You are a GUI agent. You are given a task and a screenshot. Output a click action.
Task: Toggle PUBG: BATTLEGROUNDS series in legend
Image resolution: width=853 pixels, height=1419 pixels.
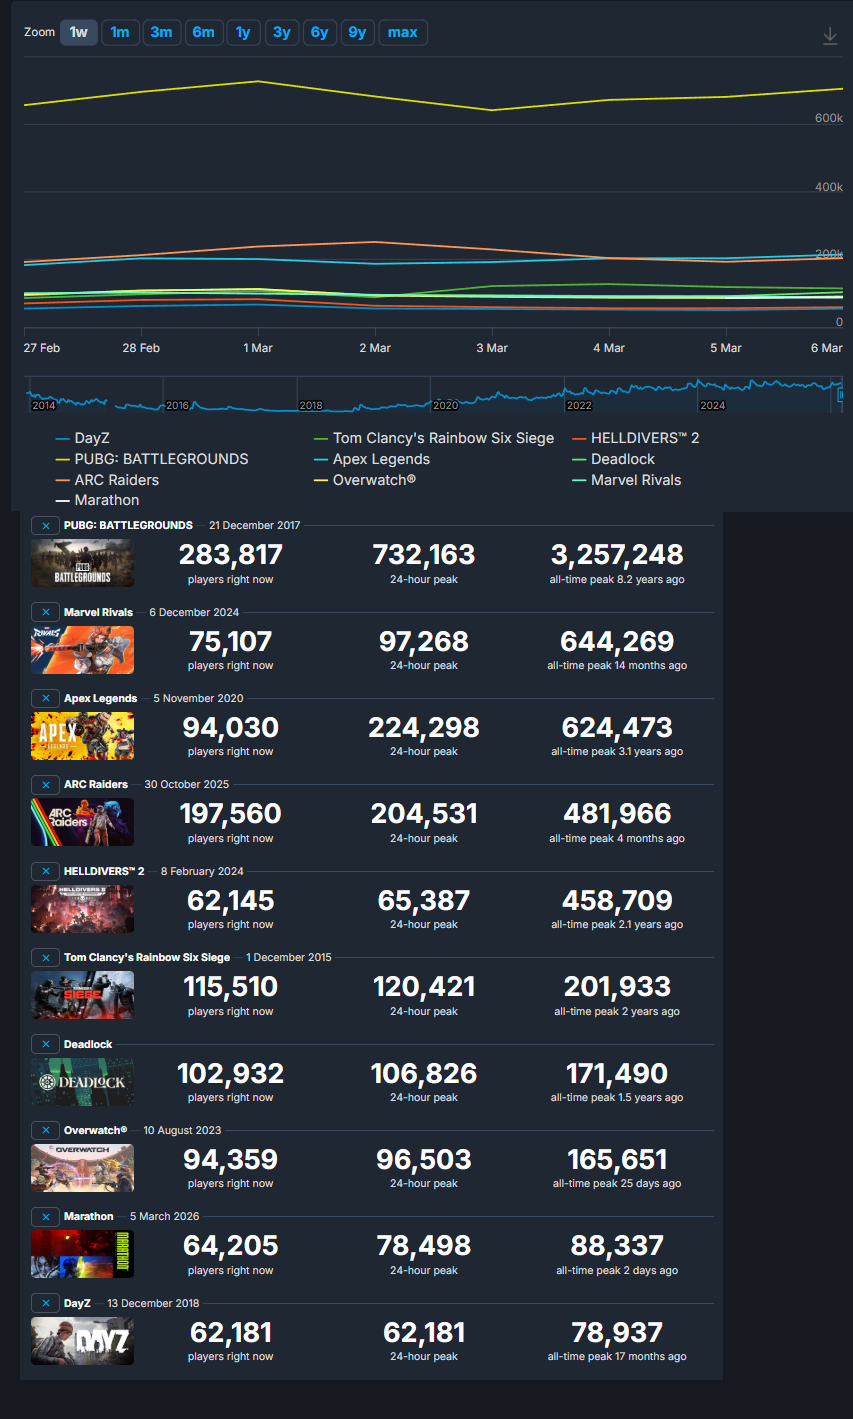[x=152, y=459]
